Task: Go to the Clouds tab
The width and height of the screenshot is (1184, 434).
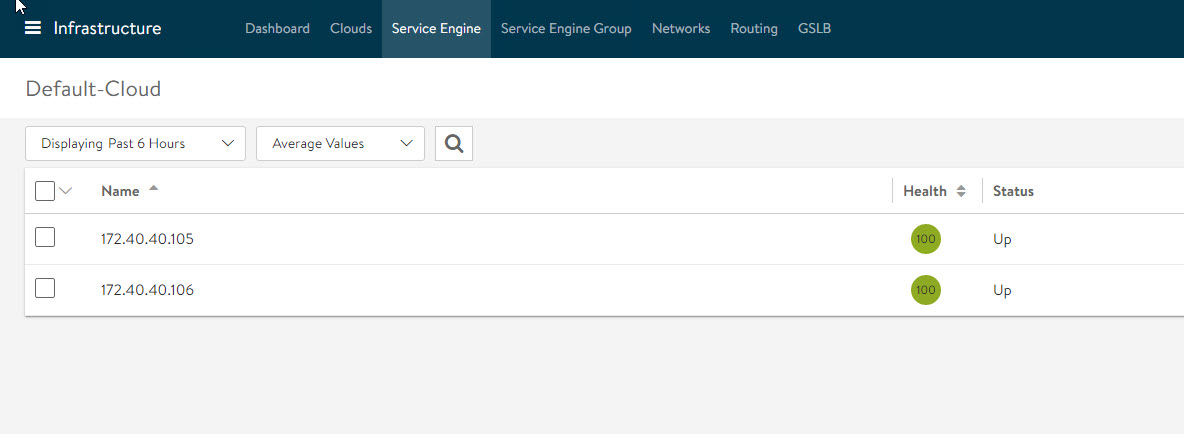Action: [351, 29]
